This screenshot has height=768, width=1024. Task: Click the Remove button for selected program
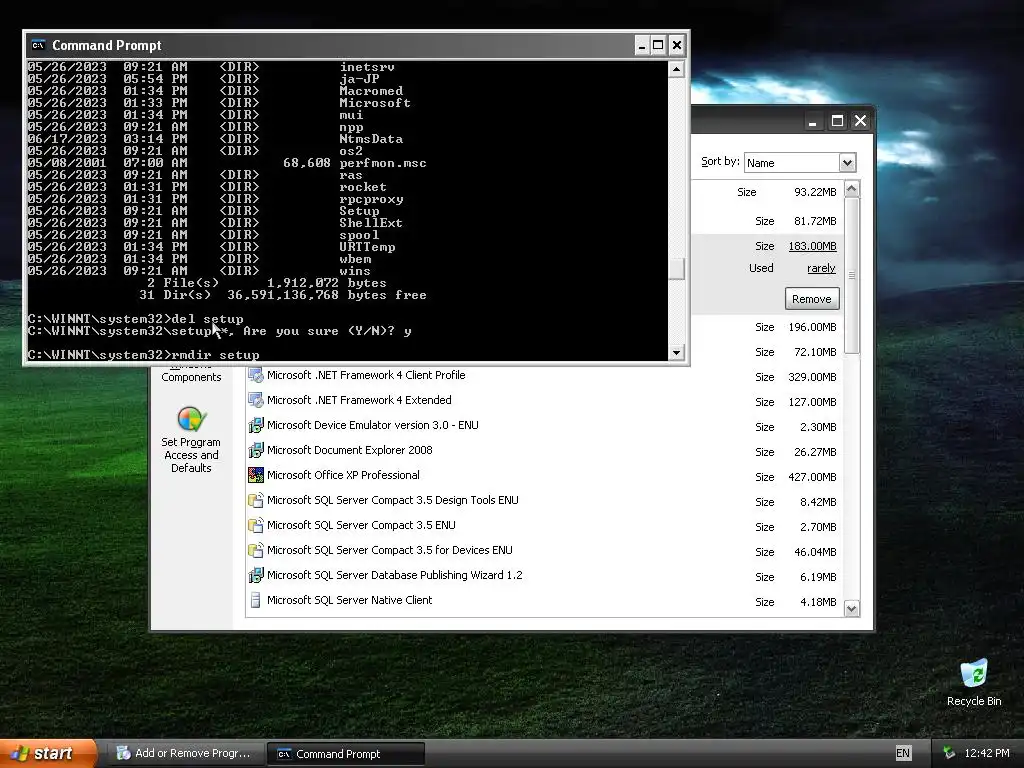click(x=812, y=299)
